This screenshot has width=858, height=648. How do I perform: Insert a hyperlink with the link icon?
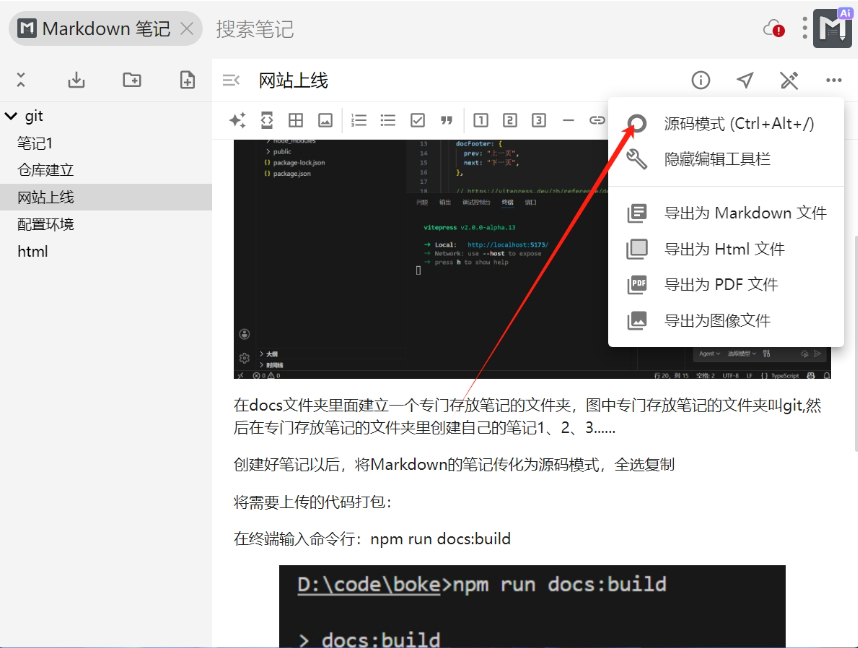tap(596, 120)
